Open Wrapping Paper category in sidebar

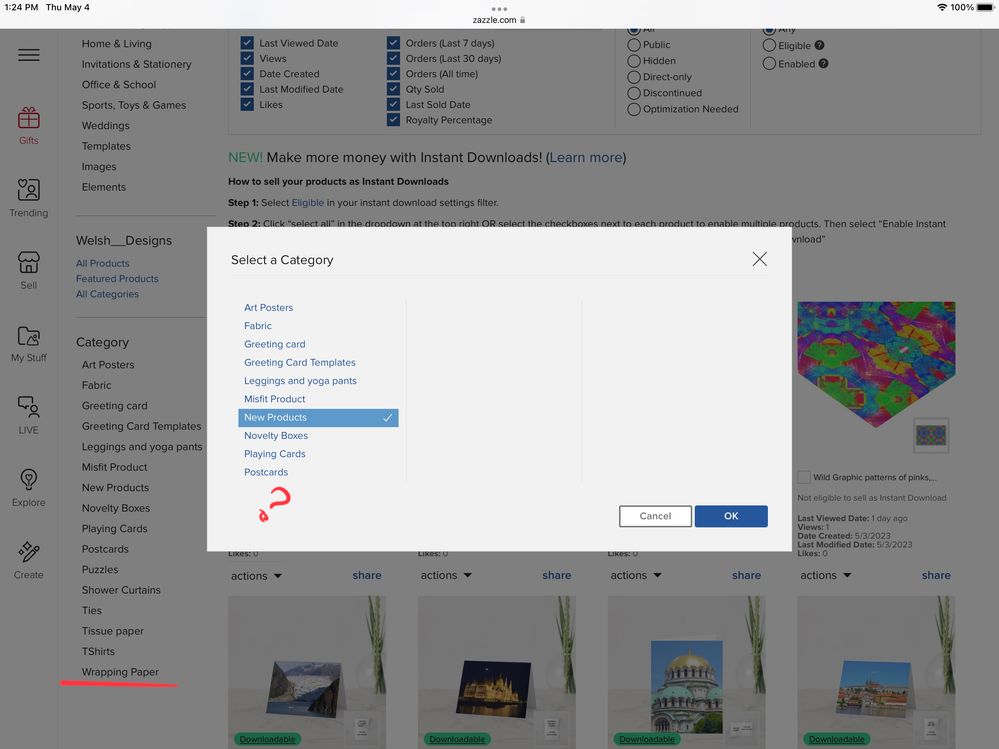tap(120, 672)
